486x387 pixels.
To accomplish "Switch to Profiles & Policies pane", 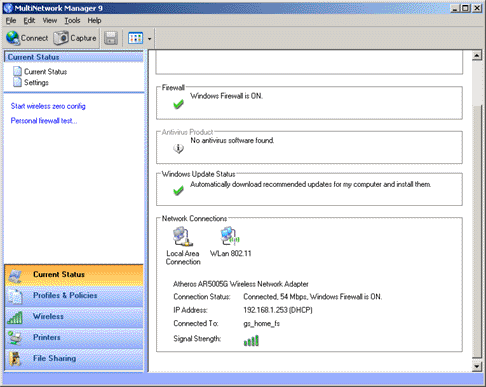I will pyautogui.click(x=74, y=296).
